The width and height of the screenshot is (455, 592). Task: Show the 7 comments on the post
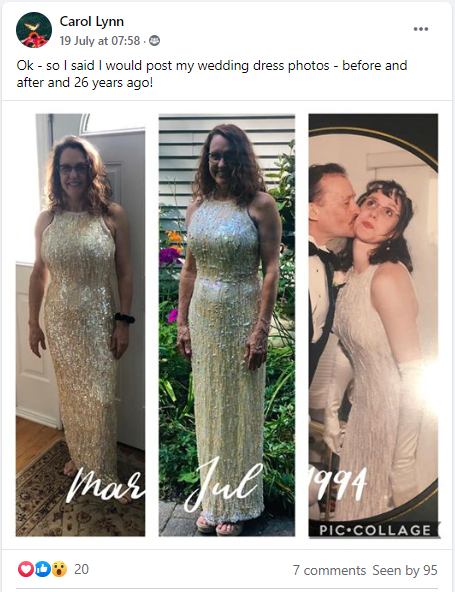329,570
